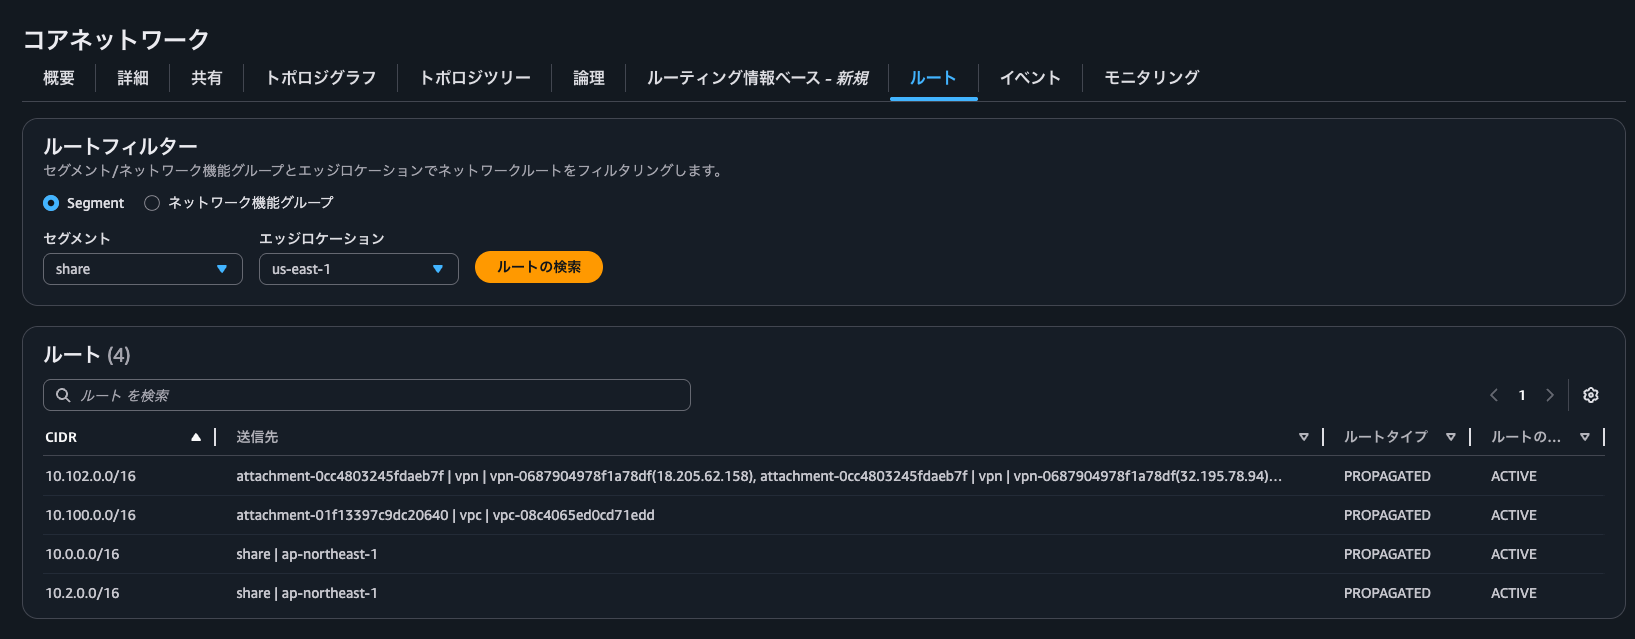Click into the ルートを検索 search field
The height and width of the screenshot is (639, 1635).
point(380,395)
